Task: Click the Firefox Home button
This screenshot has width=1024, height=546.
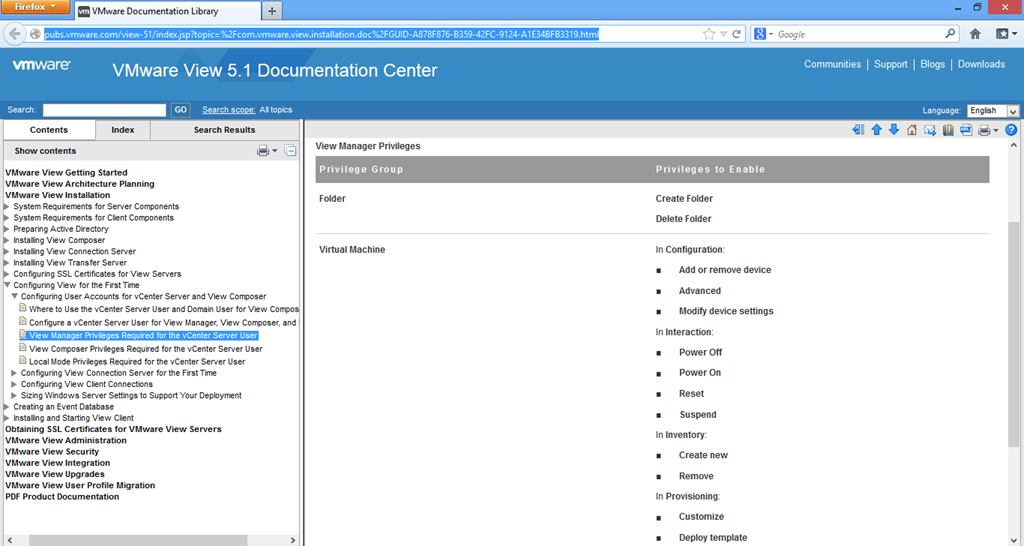Action: pos(975,34)
